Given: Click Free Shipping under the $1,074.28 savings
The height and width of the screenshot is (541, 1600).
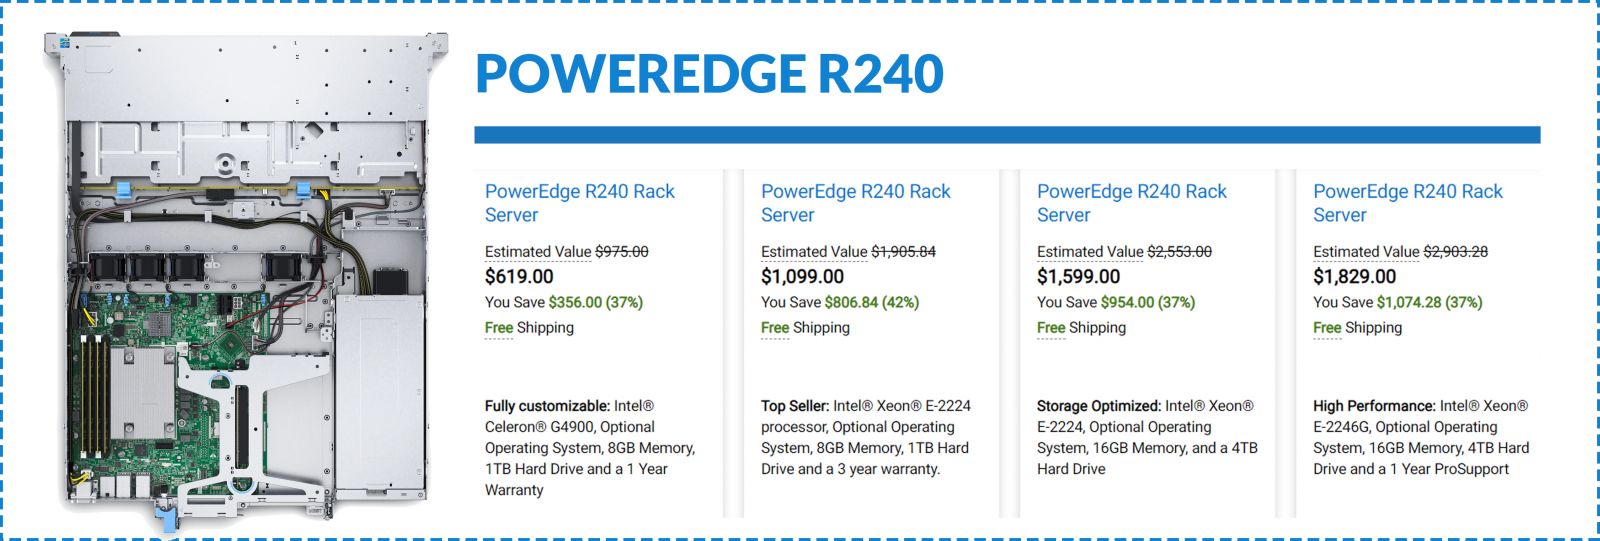Looking at the screenshot, I should [x=1357, y=328].
